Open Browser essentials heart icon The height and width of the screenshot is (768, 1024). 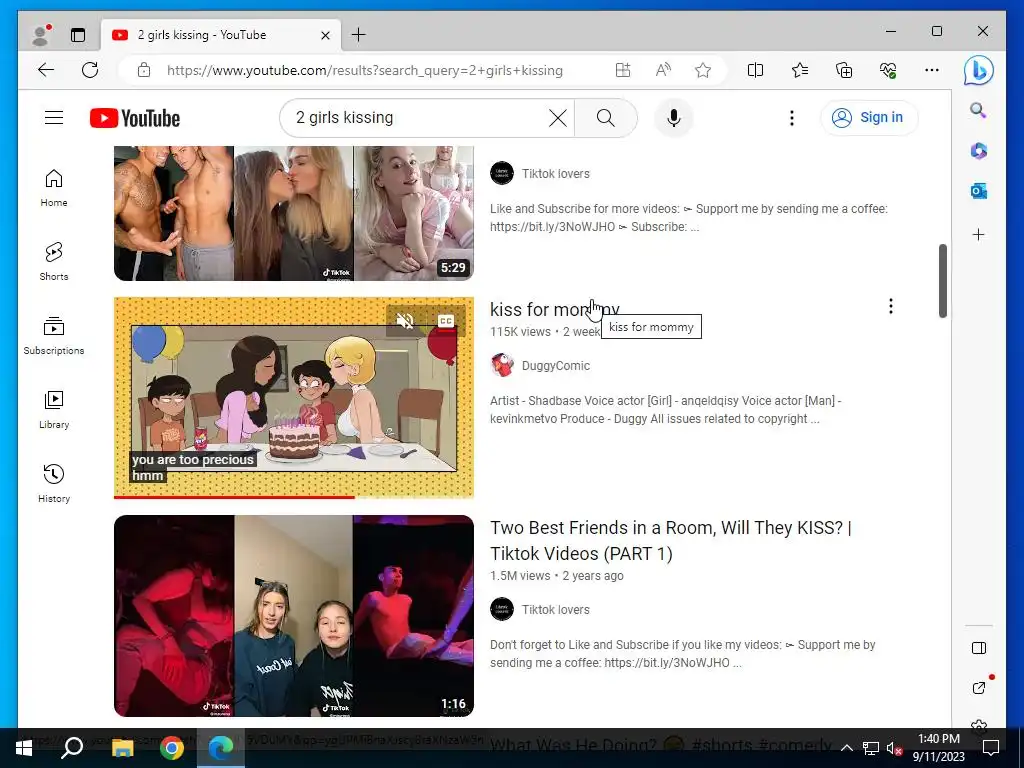coord(888,71)
